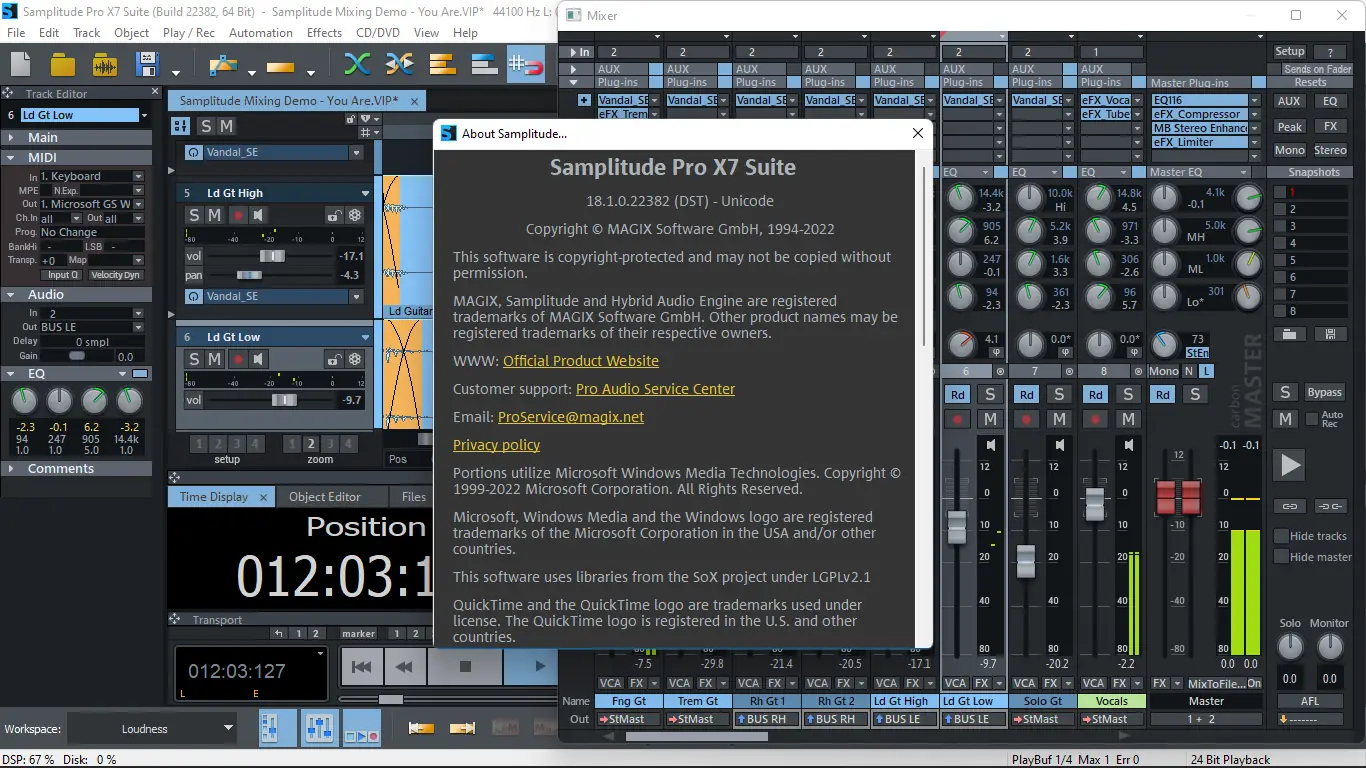
Task: Click the ProService@magix.net email link
Action: [x=571, y=417]
